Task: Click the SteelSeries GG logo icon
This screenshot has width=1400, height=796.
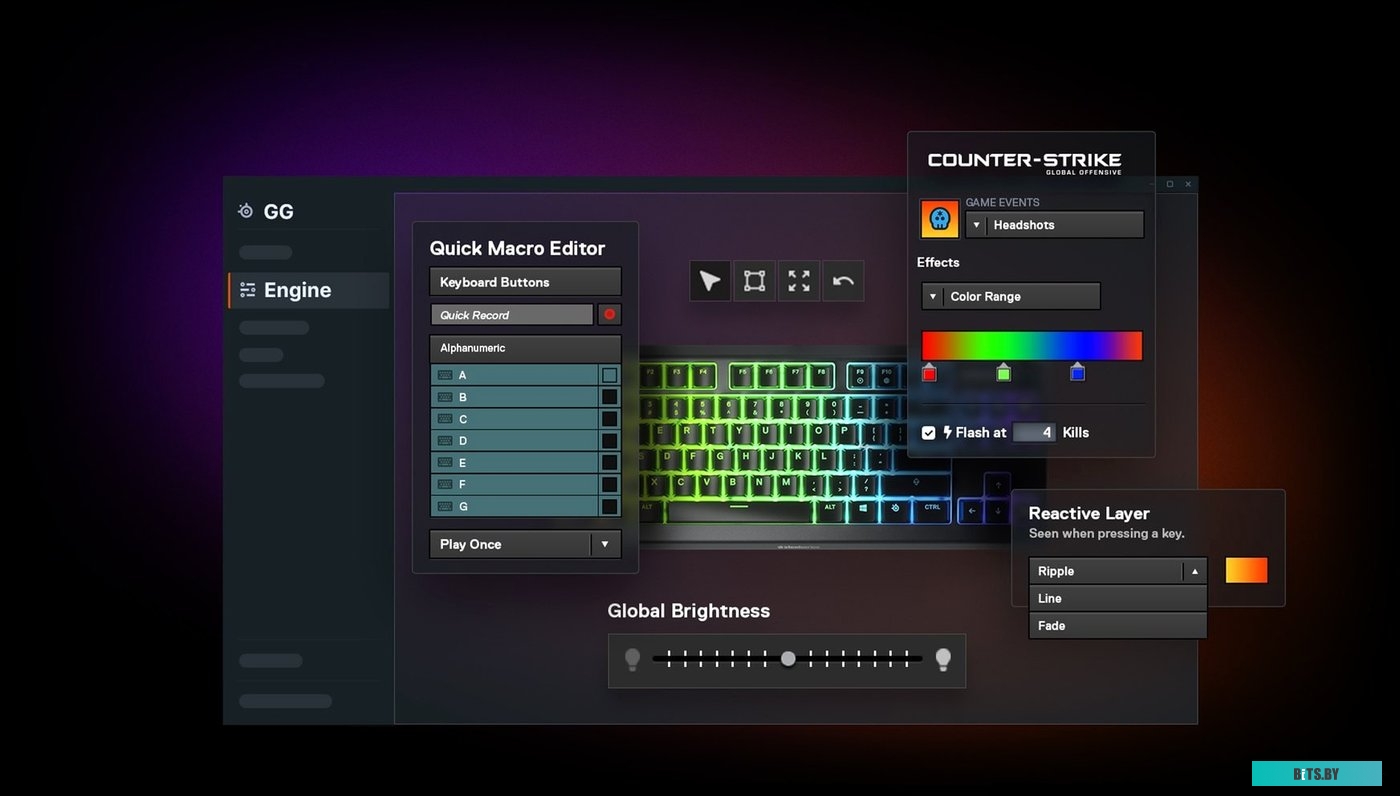Action: tap(246, 211)
